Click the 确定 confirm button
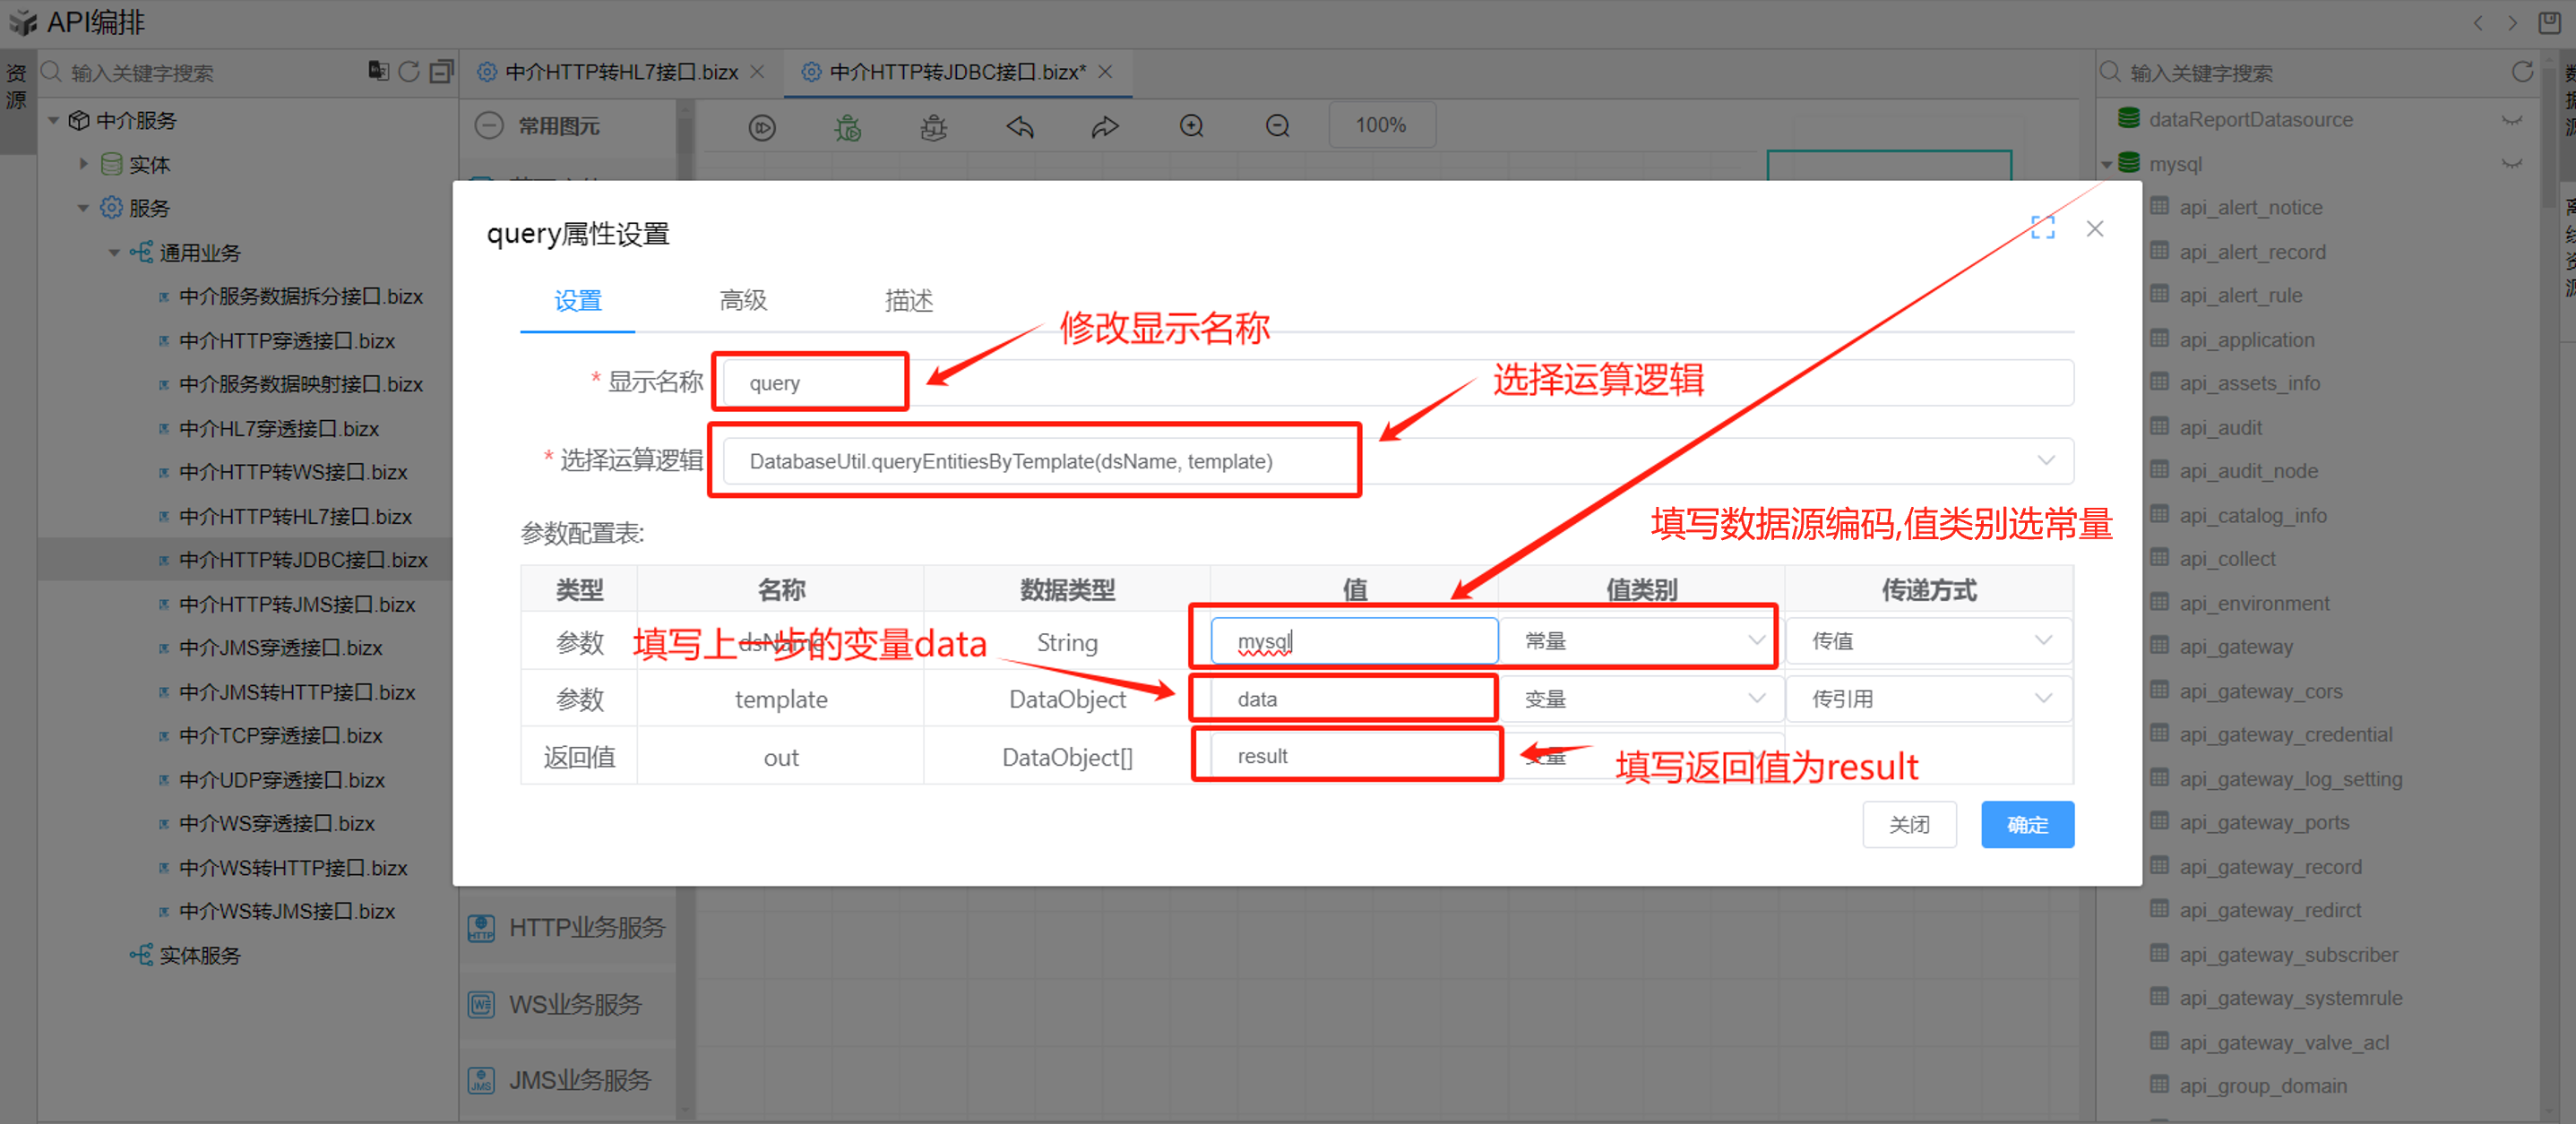2576x1124 pixels. point(2026,825)
